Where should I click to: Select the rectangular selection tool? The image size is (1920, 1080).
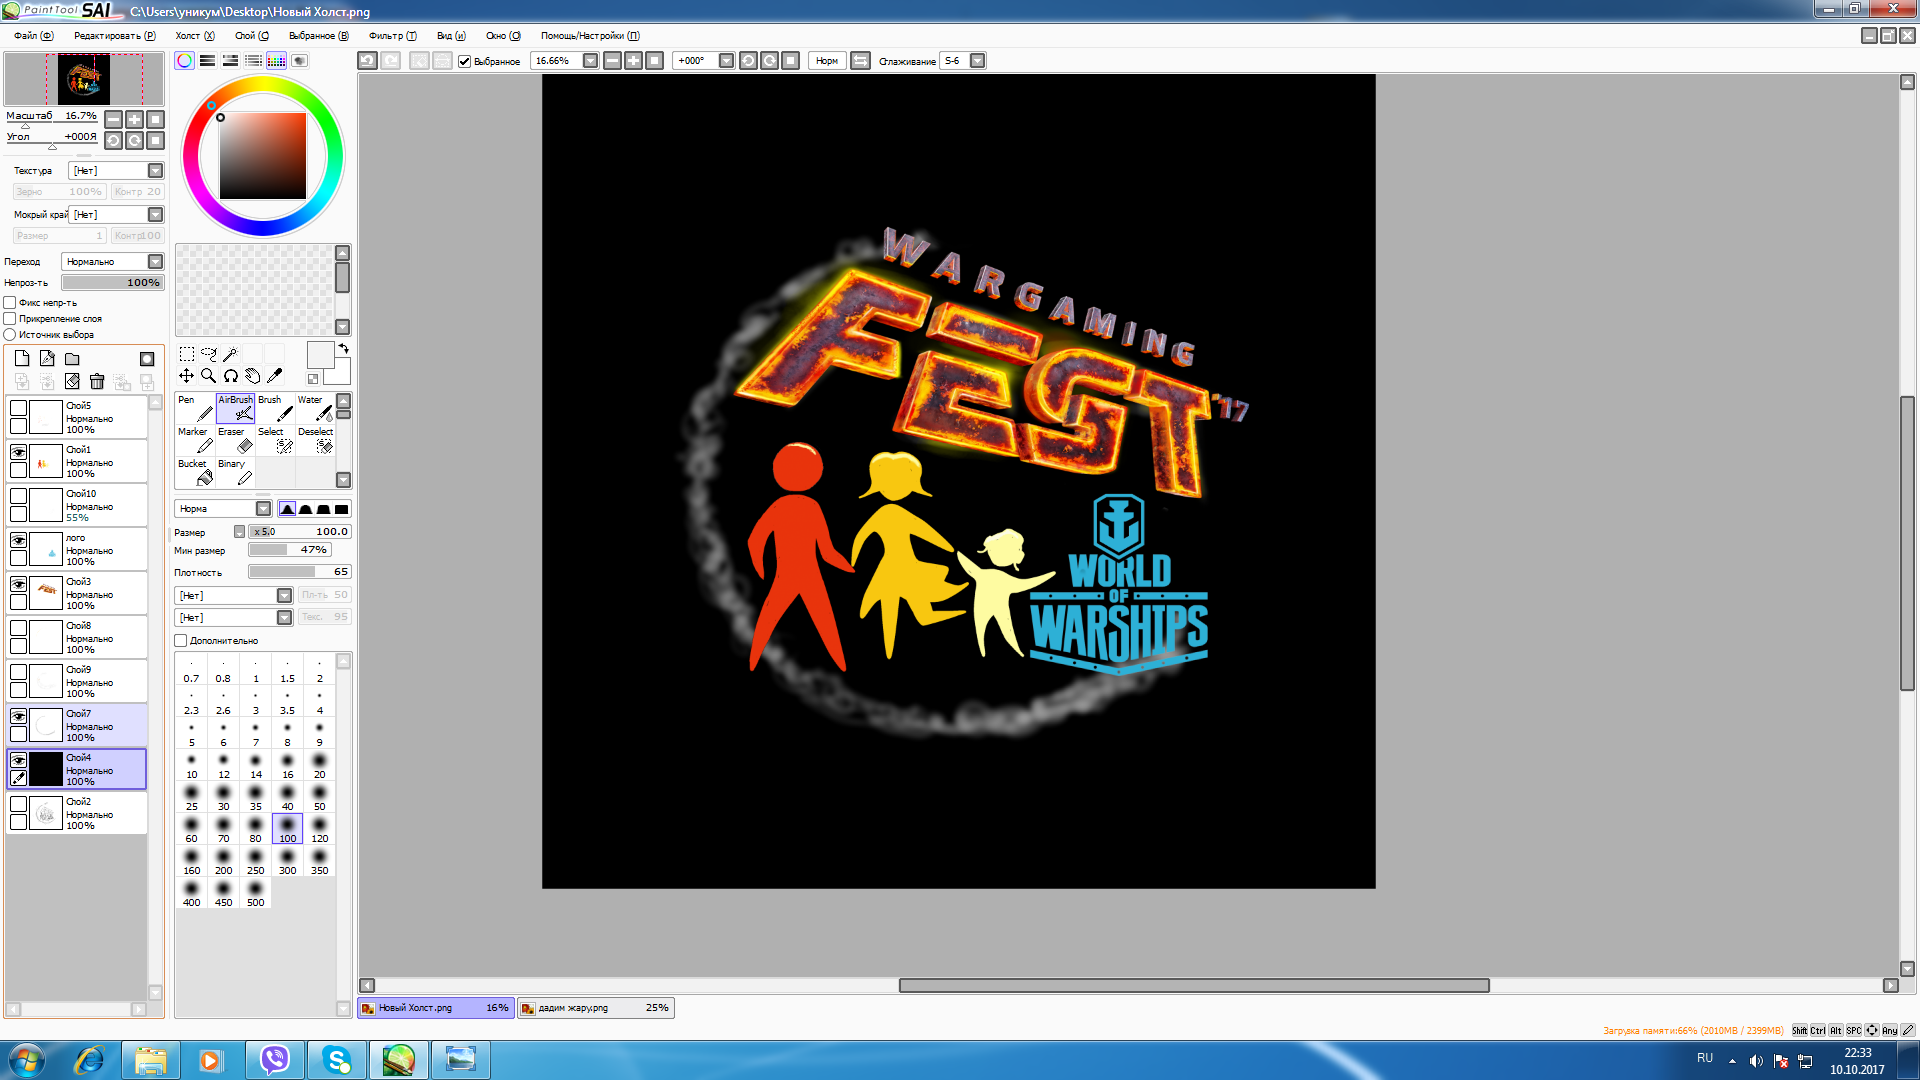click(187, 354)
